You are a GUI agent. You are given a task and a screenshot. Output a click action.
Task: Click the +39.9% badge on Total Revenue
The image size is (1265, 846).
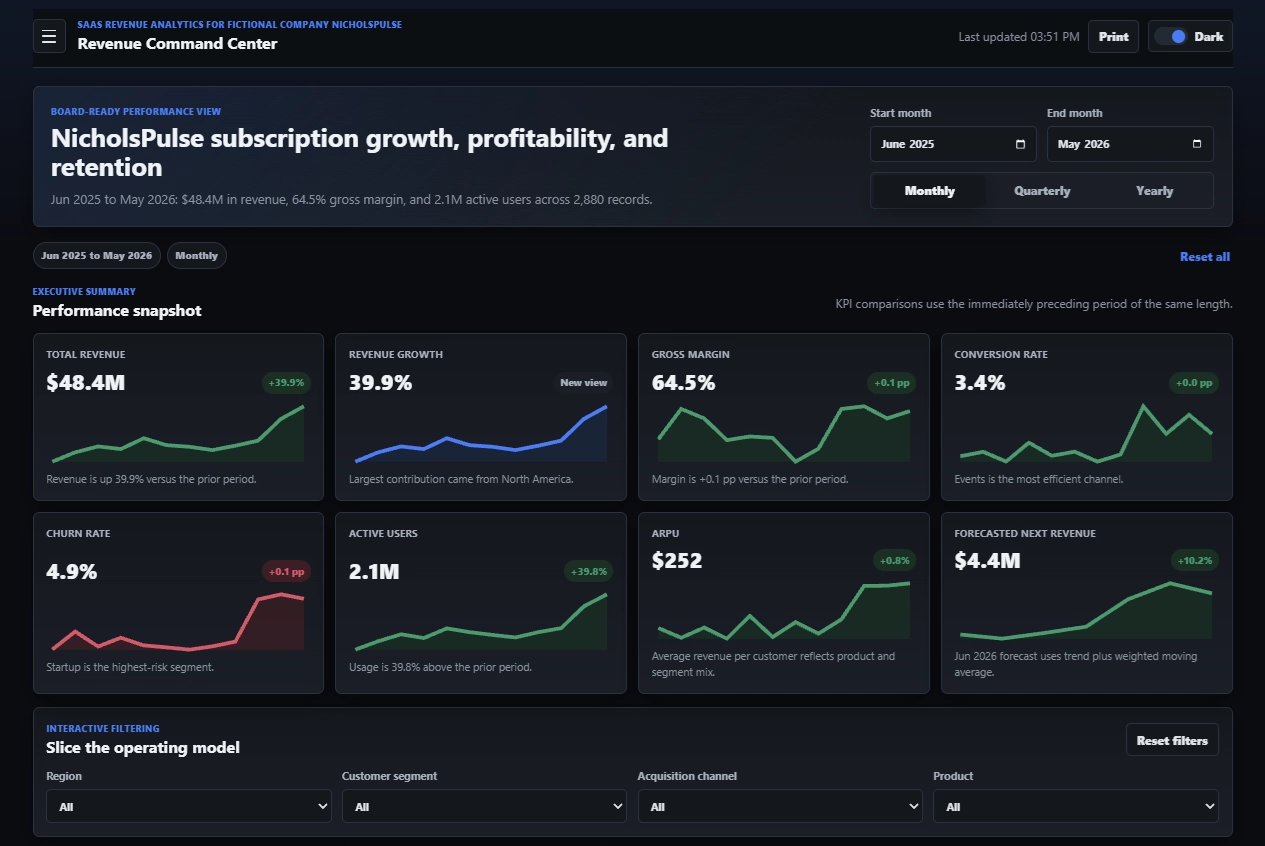286,382
